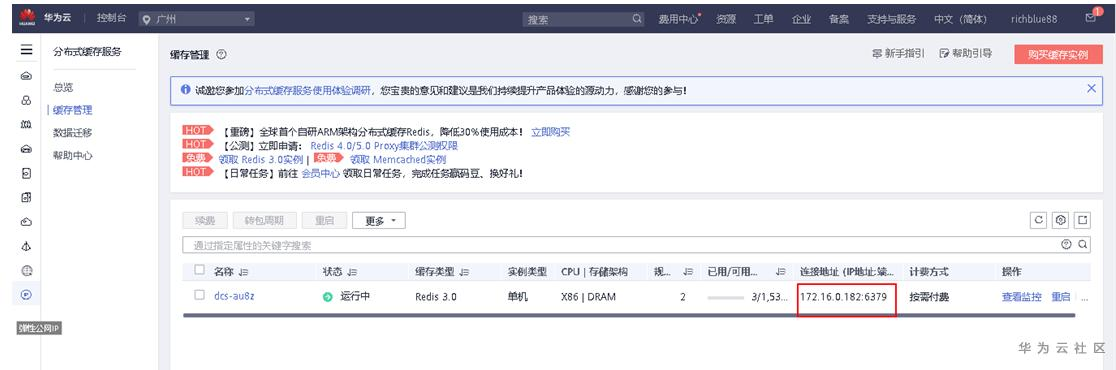Open 支持与服务 in top navigation
This screenshot has height=370, width=1116.
click(891, 19)
